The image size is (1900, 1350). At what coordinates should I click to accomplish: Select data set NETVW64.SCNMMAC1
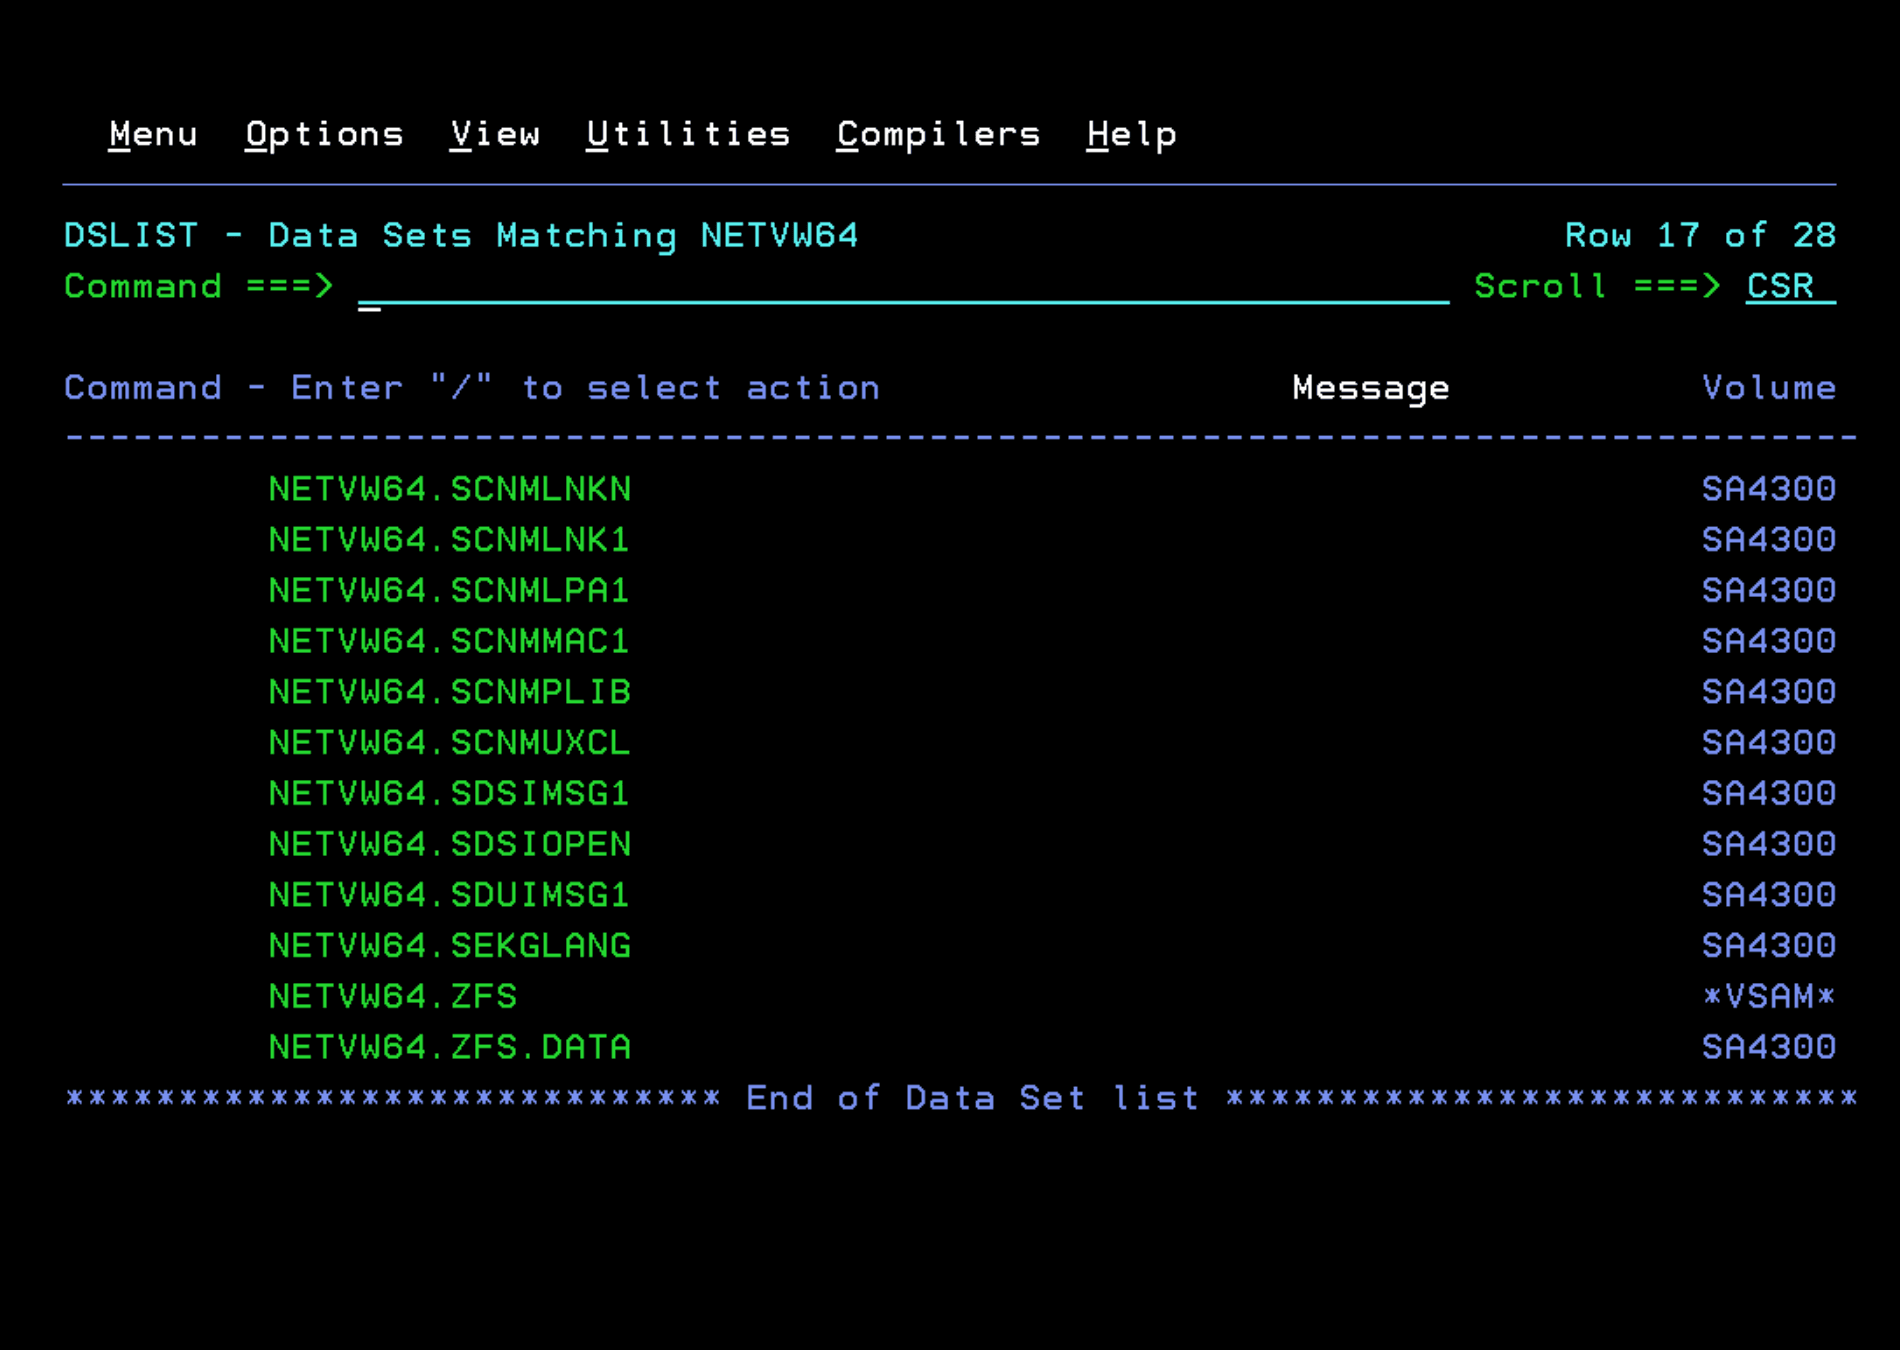click(x=449, y=641)
